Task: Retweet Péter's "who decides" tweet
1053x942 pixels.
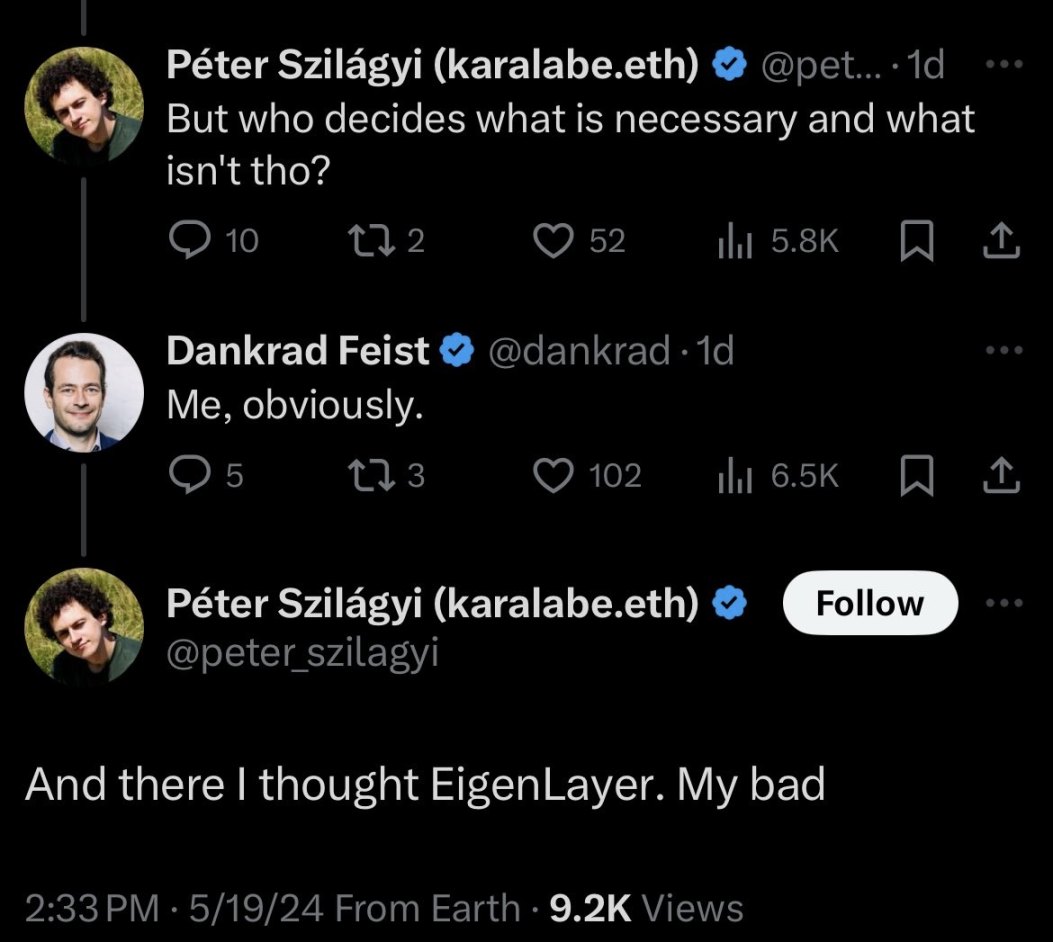Action: coord(361,241)
